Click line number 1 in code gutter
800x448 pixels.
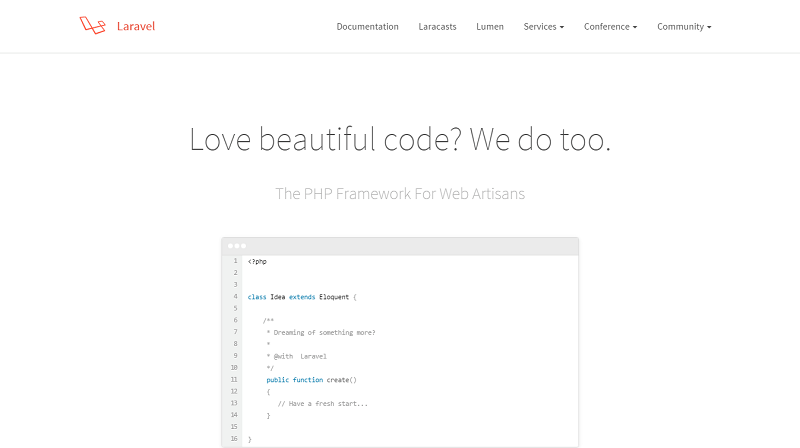tap(235, 261)
